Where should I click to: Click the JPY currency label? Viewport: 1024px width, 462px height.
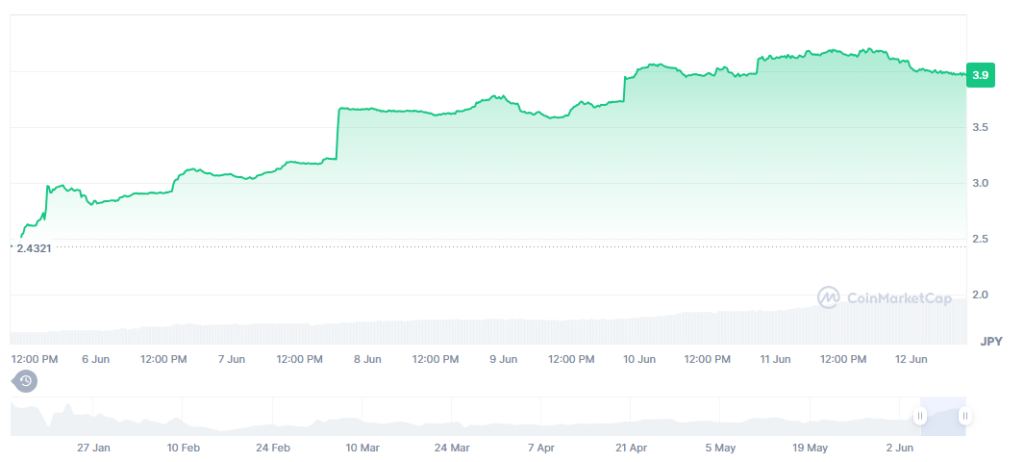click(990, 341)
